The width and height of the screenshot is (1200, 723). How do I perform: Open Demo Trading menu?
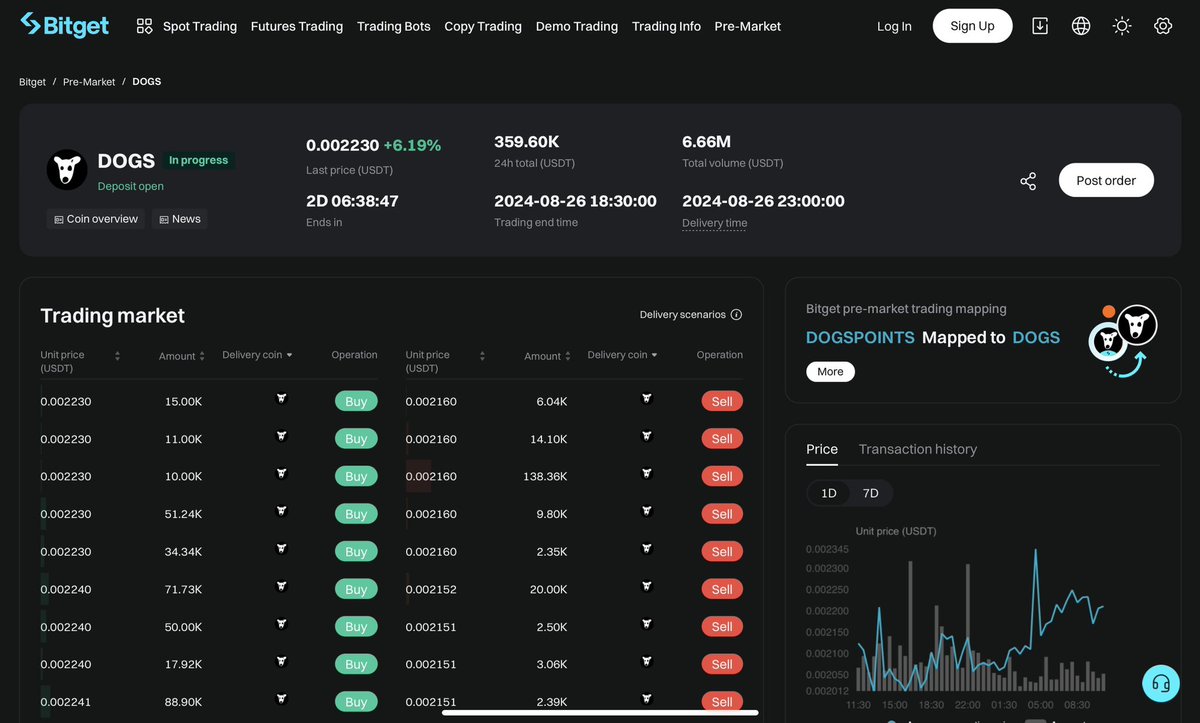pyautogui.click(x=577, y=26)
